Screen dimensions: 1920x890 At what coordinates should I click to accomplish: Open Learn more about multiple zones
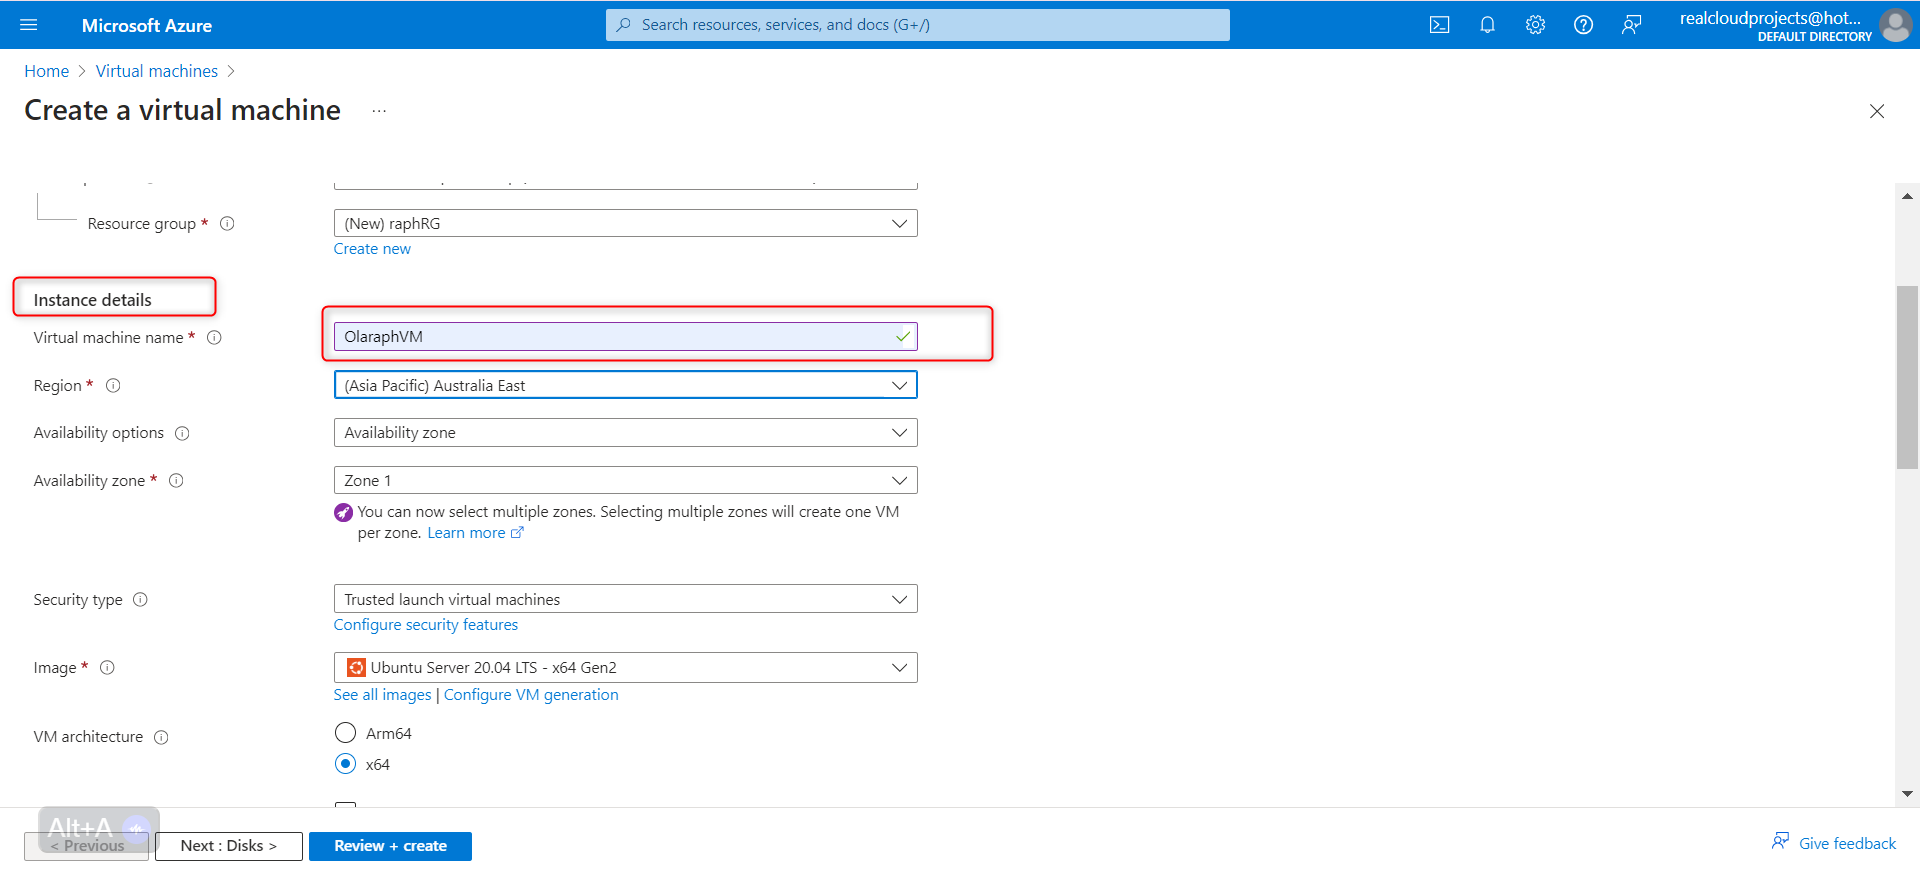[466, 533]
